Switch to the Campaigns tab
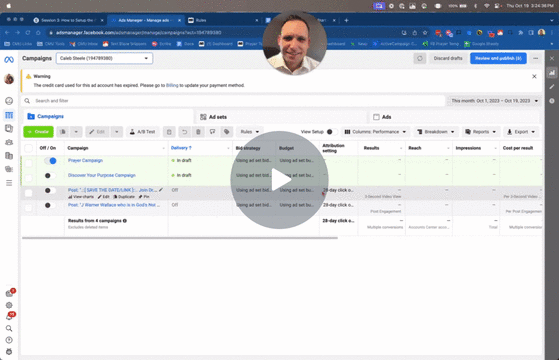This screenshot has width=559, height=360. tap(108, 117)
